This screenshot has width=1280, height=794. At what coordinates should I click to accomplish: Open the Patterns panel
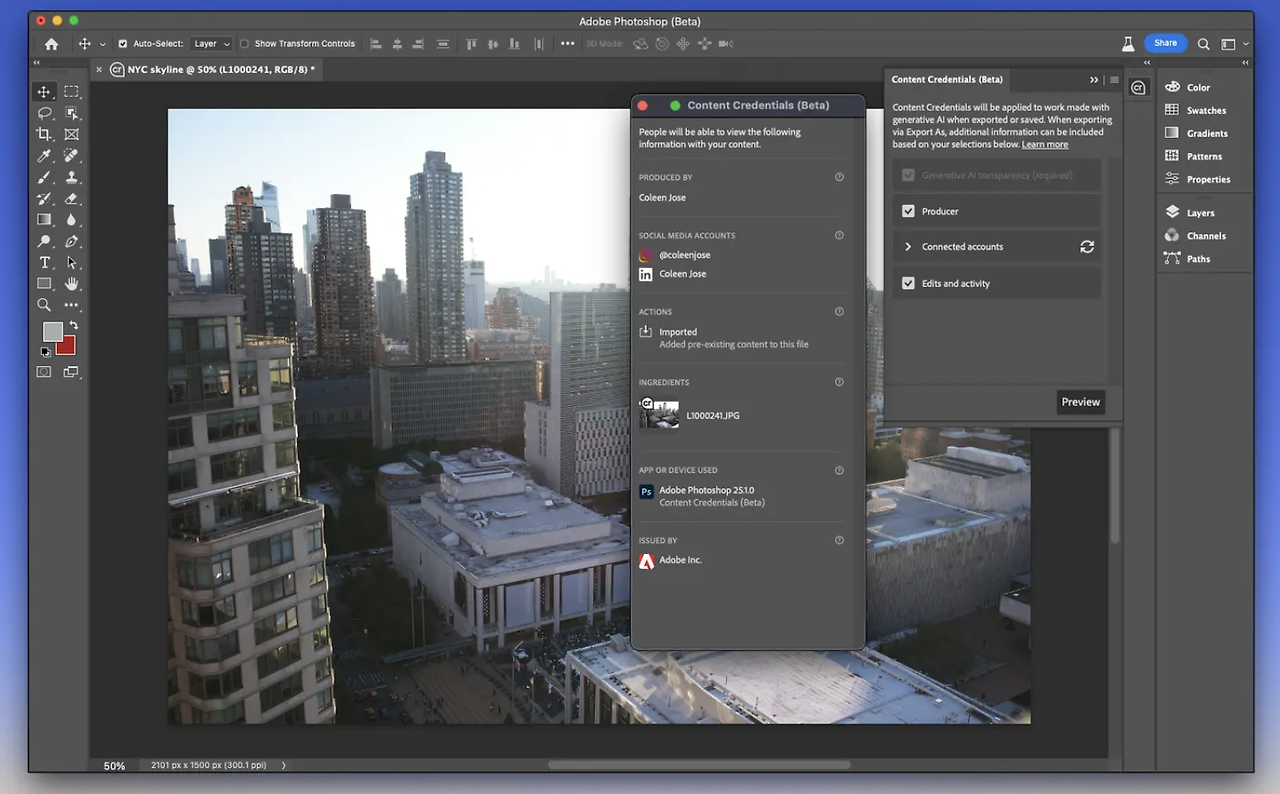pyautogui.click(x=1204, y=156)
